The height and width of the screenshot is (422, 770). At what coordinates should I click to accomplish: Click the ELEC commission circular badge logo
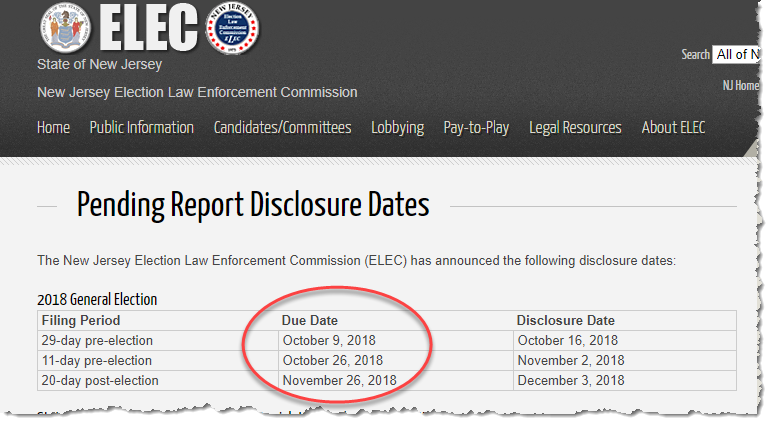pos(232,28)
